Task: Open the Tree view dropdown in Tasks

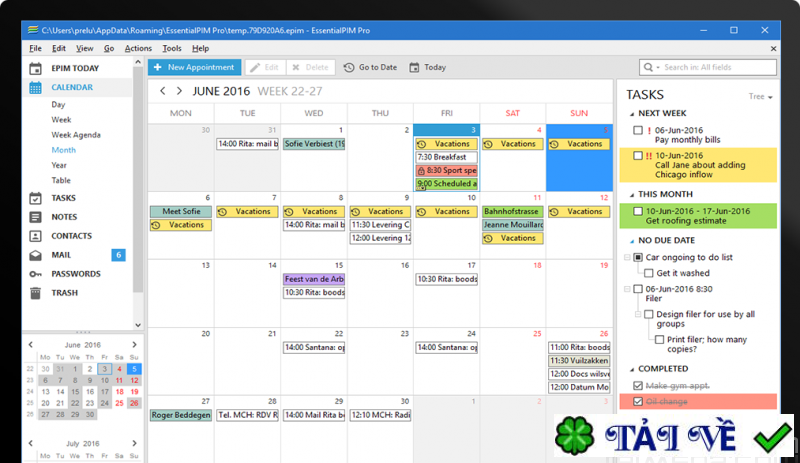Action: [x=760, y=96]
